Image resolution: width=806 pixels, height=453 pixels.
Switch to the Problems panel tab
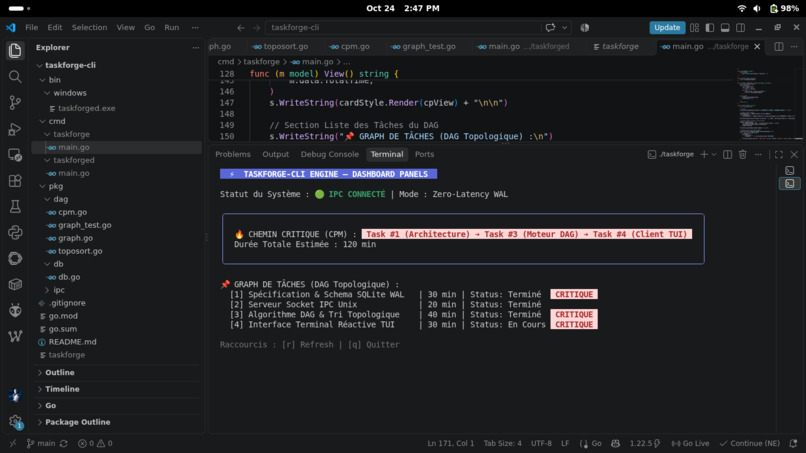[x=233, y=154]
